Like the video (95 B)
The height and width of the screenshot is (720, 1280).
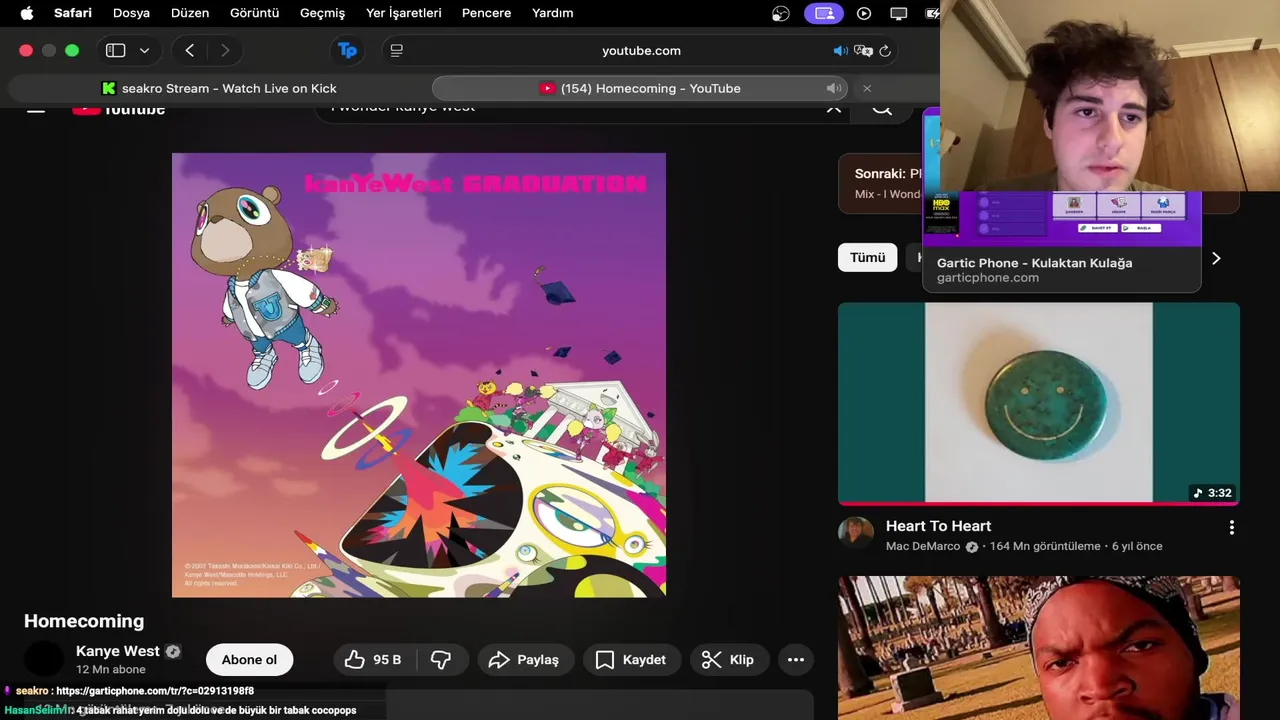click(372, 659)
